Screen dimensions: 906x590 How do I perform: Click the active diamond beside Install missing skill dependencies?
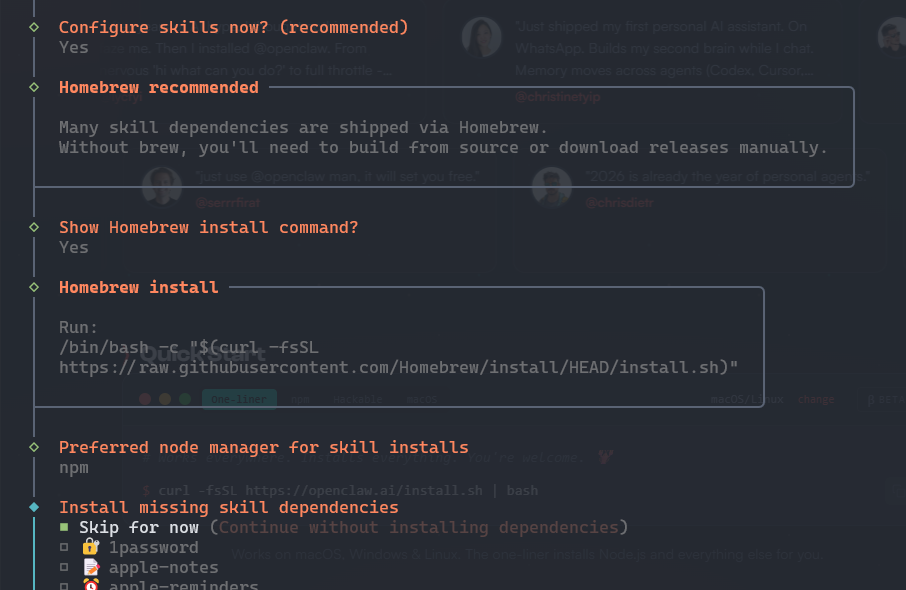[x=34, y=507]
